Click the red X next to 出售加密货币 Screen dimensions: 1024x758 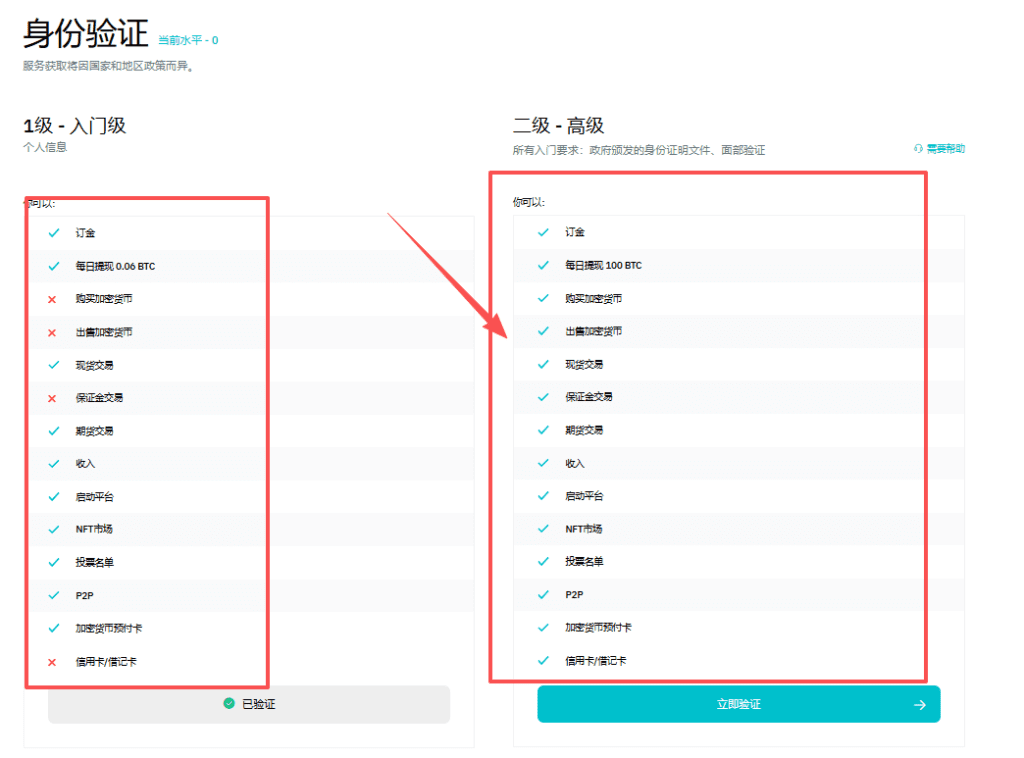tap(53, 331)
